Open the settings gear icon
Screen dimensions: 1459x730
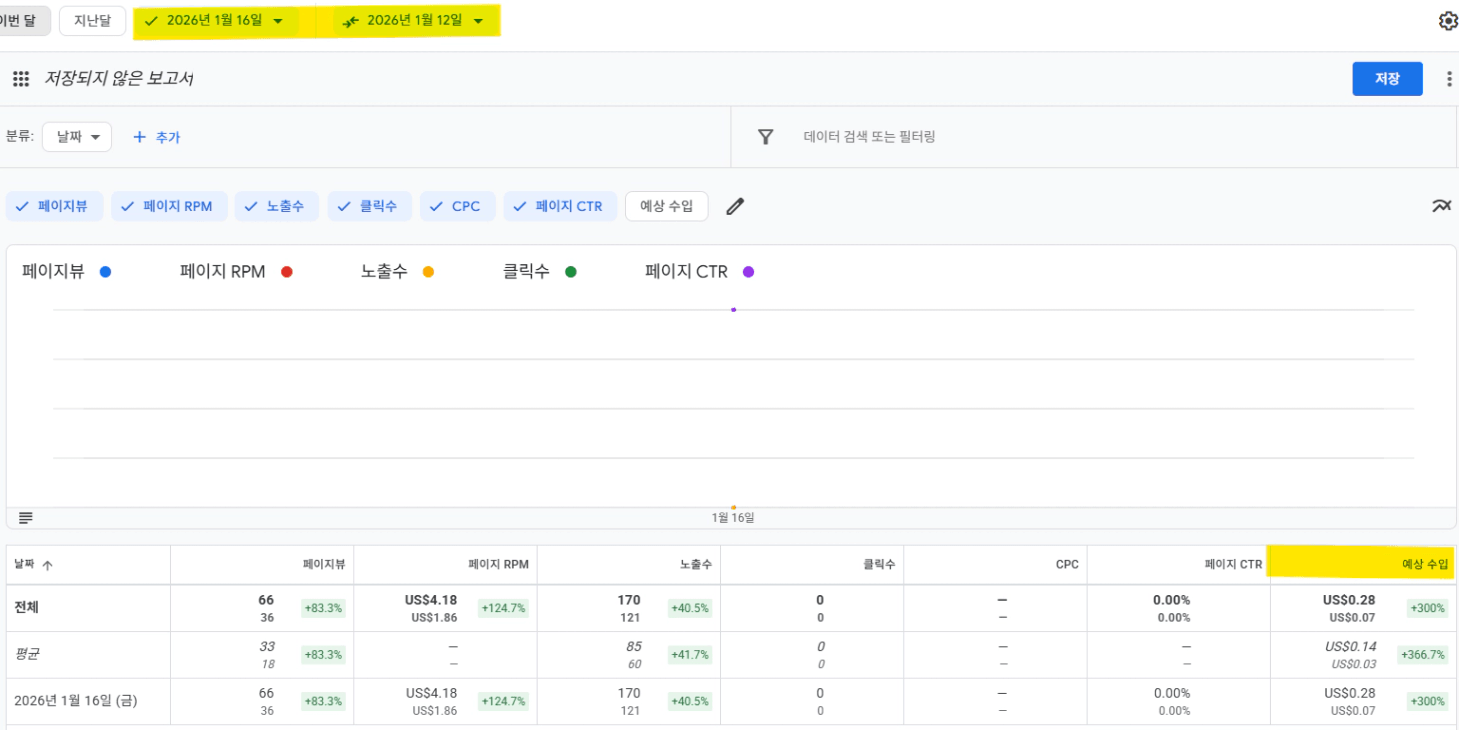click(x=1447, y=21)
